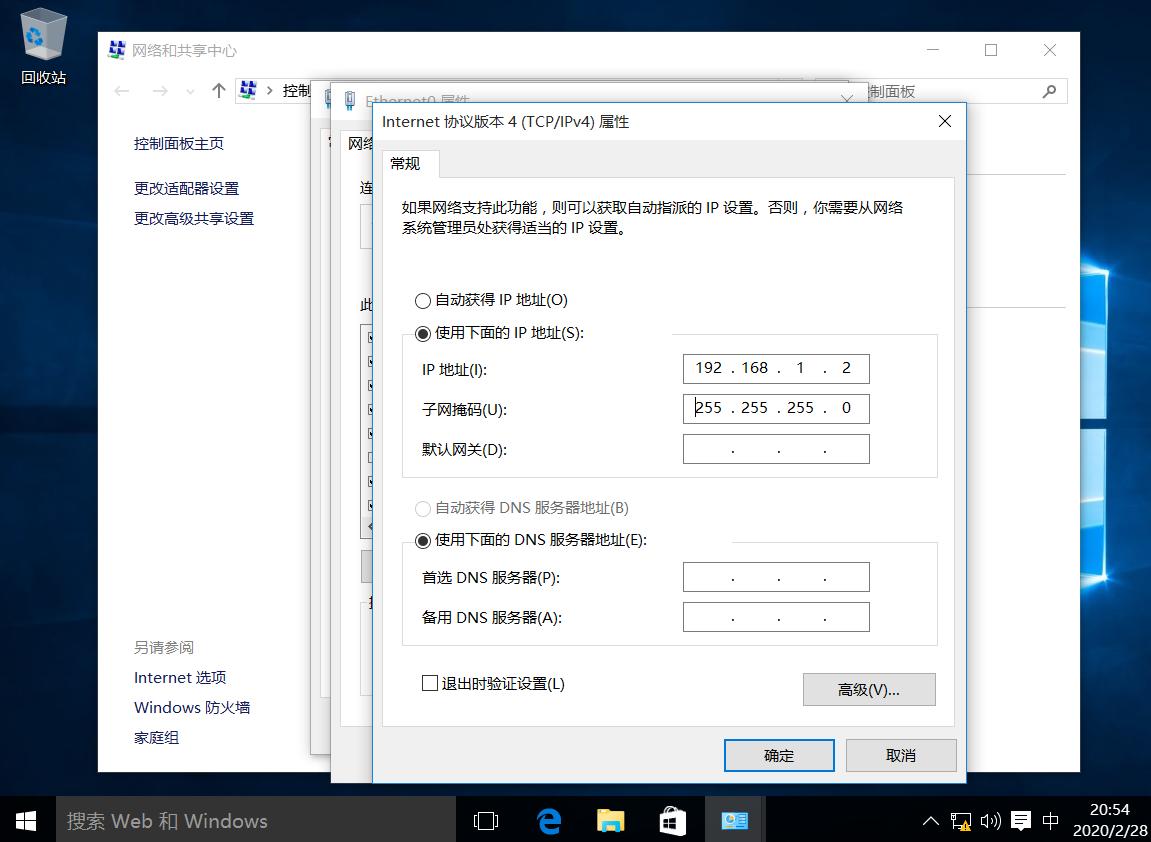The height and width of the screenshot is (842, 1151).
Task: Open the Action Center notification icon
Action: coord(1021,820)
